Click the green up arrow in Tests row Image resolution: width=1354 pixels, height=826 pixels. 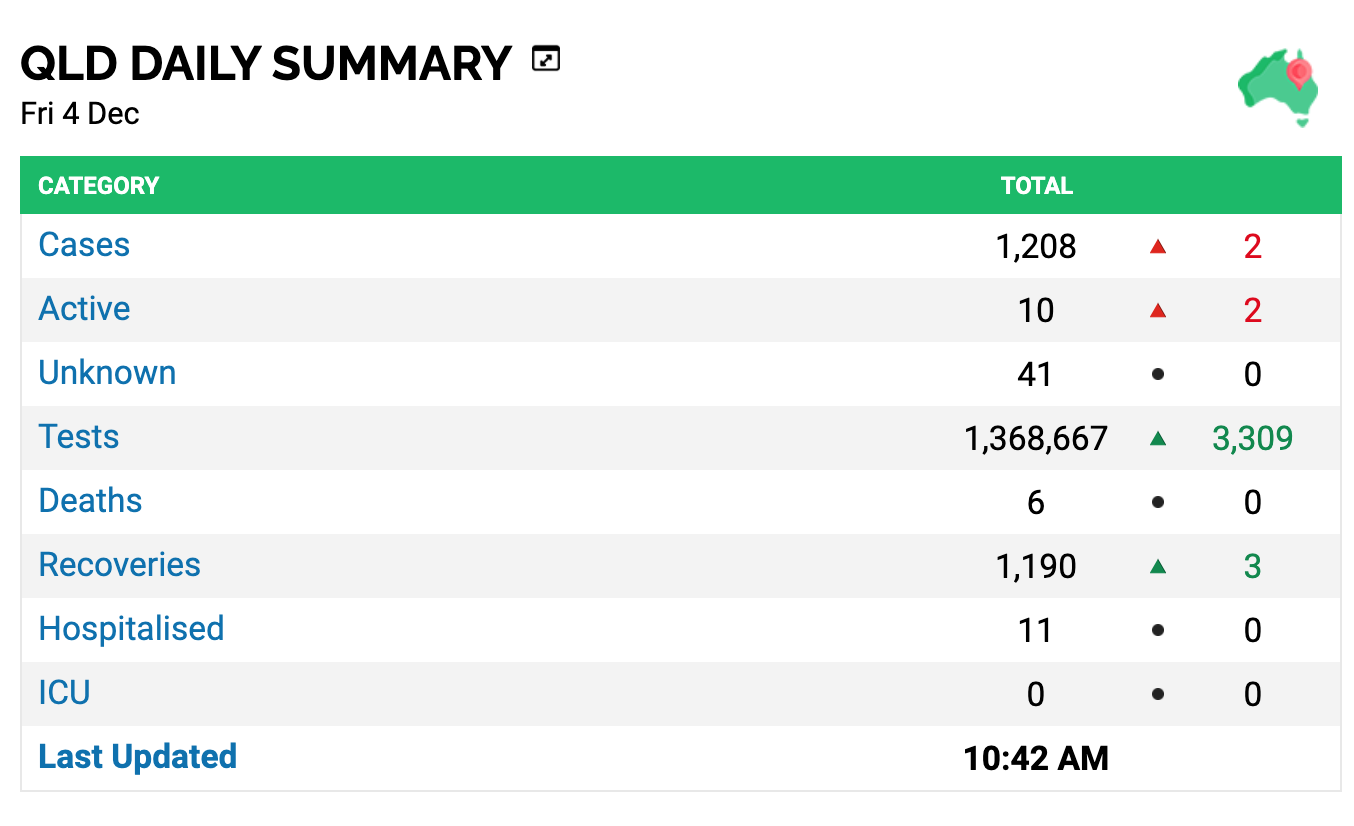(x=1158, y=438)
